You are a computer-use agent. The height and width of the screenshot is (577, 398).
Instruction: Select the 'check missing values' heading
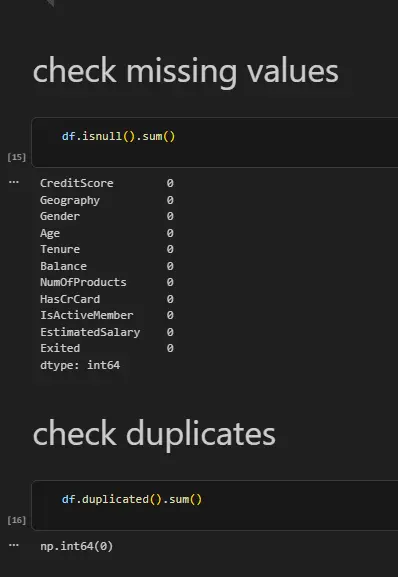pos(185,71)
